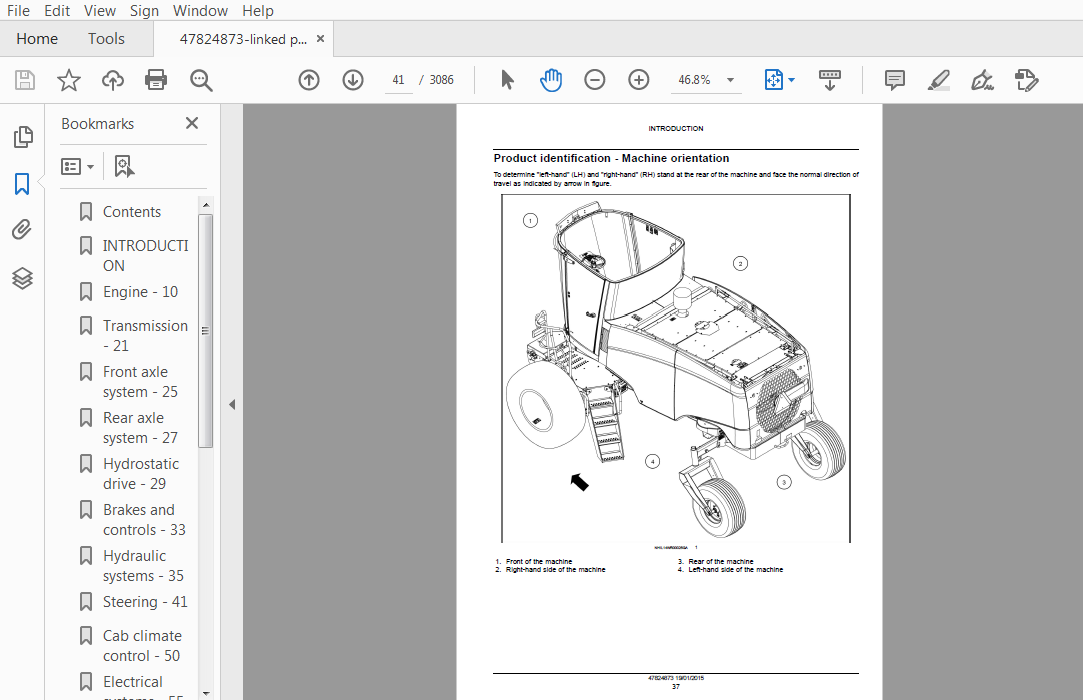This screenshot has height=700, width=1083.
Task: Click the Bookmarks panel scrollbar thumb
Action: [205, 331]
